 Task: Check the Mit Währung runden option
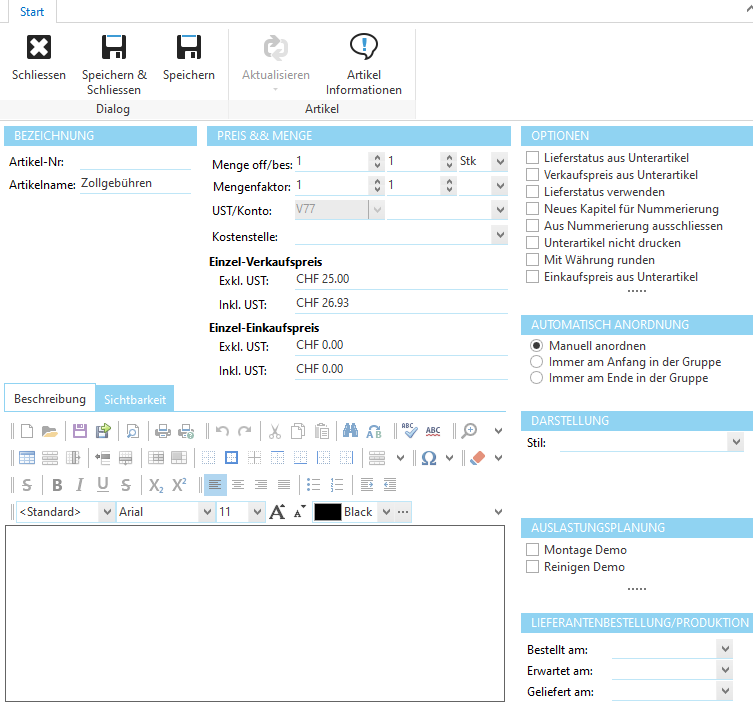pyautogui.click(x=533, y=260)
